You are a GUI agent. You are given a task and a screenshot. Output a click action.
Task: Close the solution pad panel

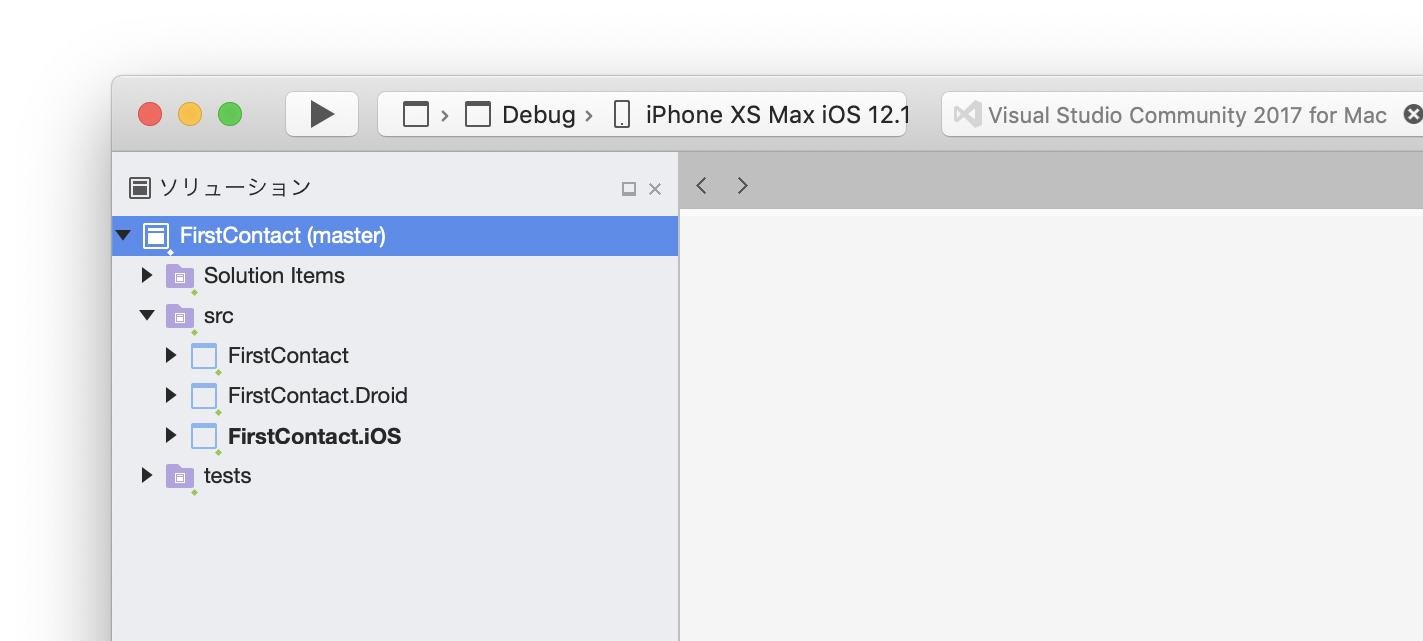(x=655, y=188)
